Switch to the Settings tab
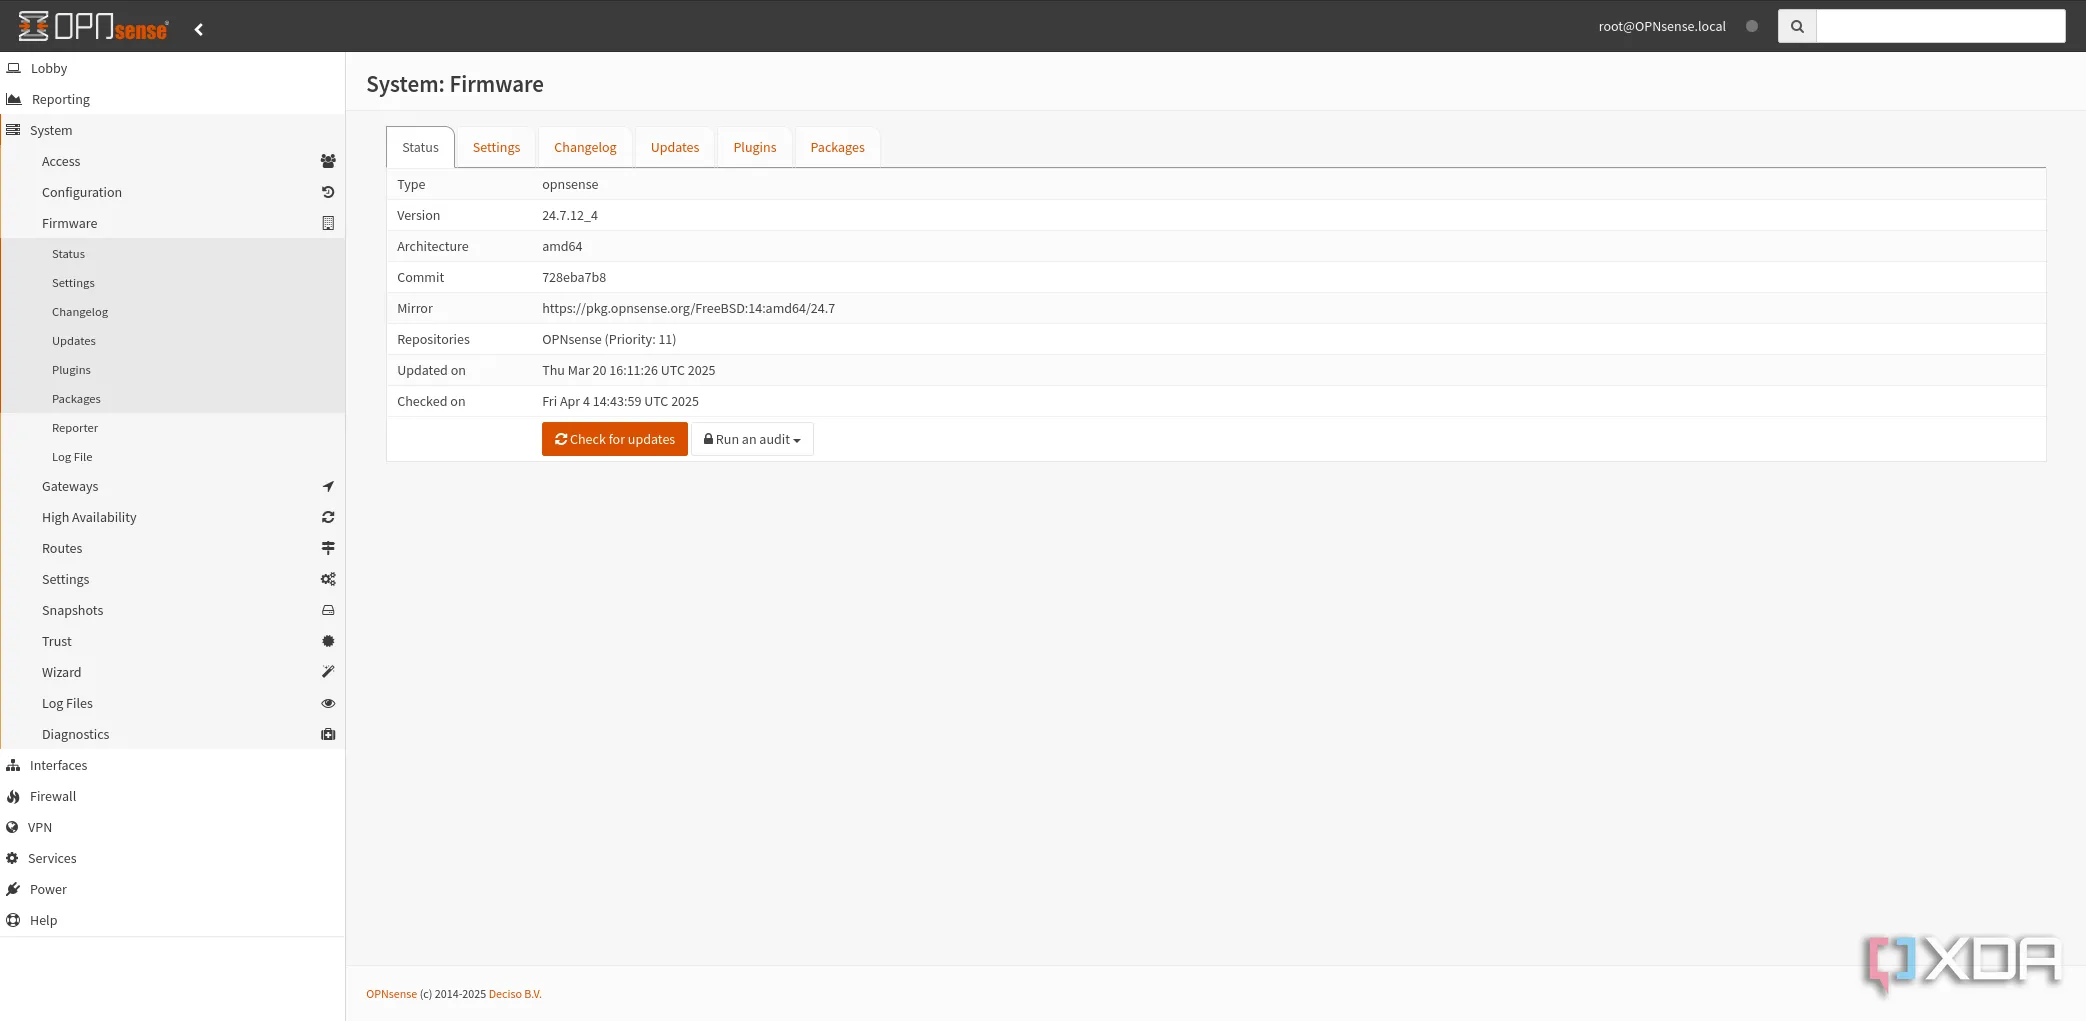The image size is (2086, 1021). coord(496,147)
